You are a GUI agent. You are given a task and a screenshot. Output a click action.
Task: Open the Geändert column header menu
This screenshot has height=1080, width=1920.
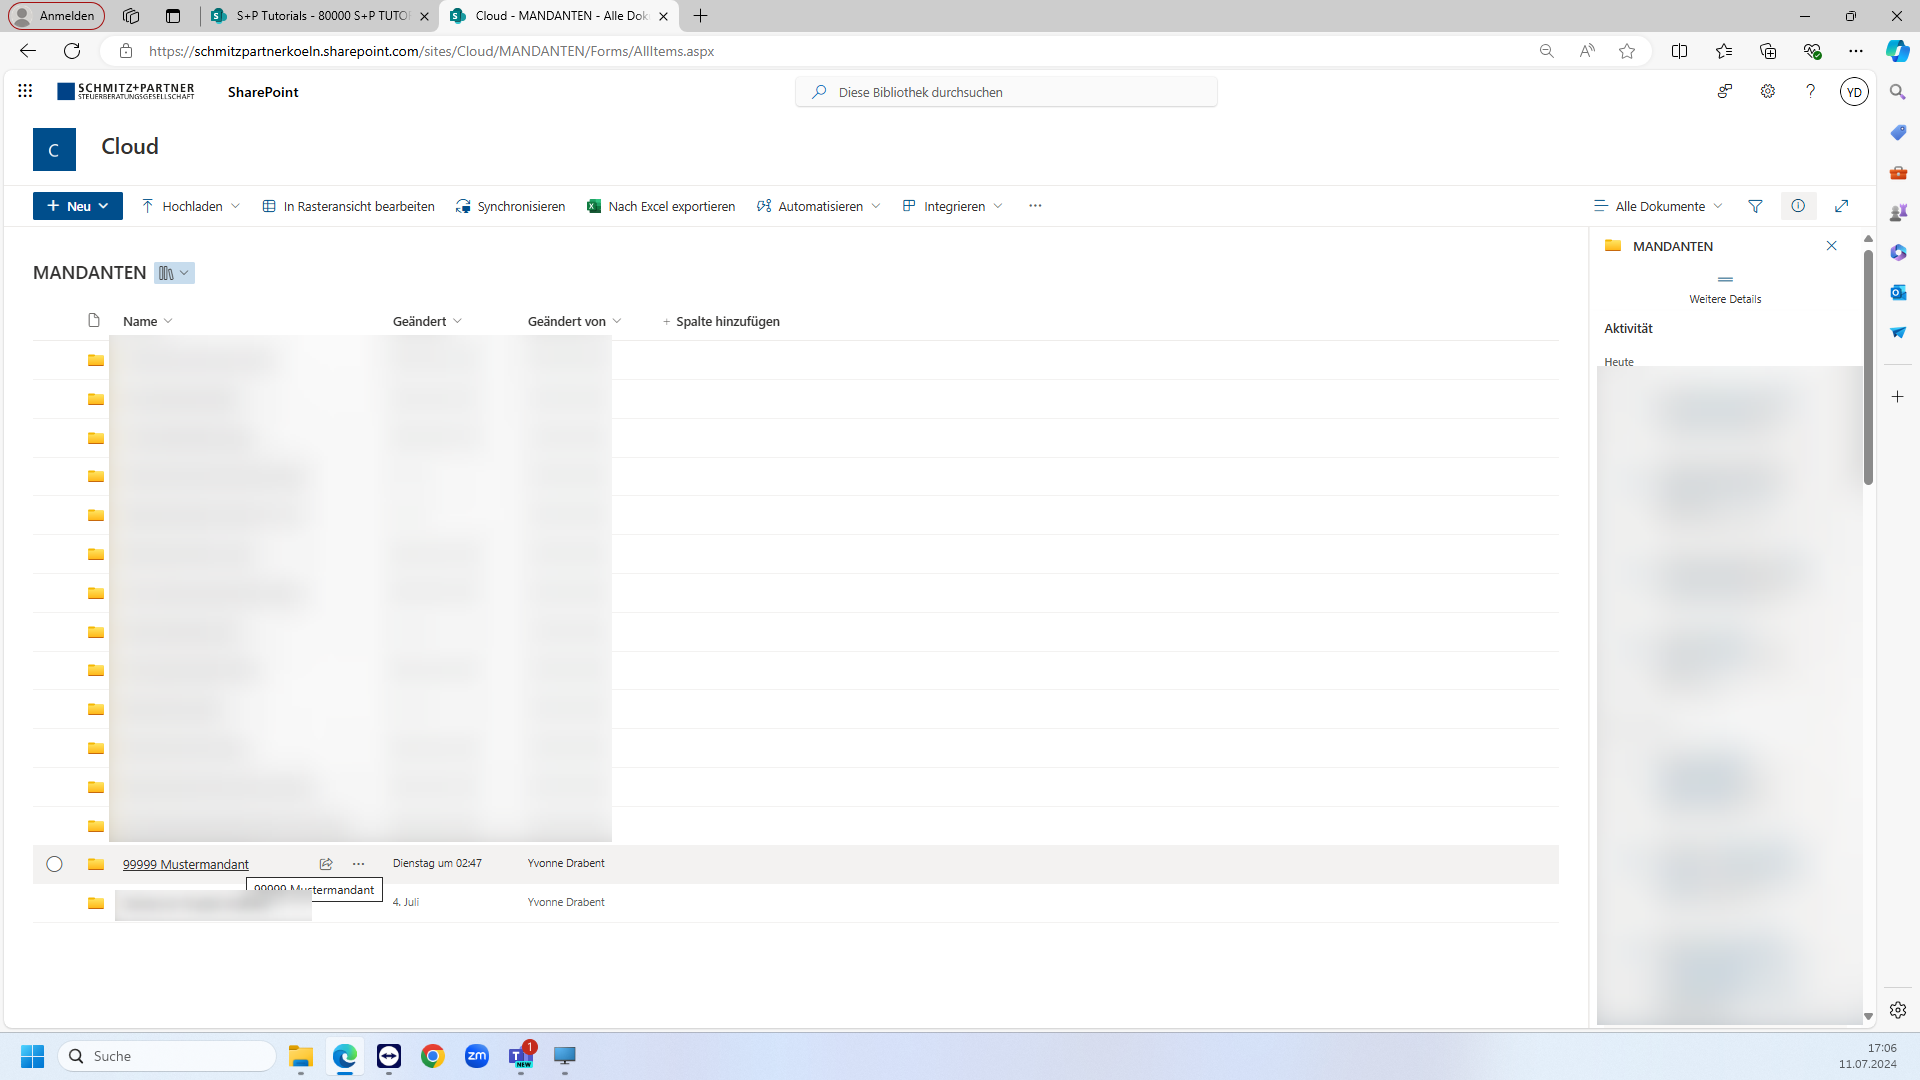[427, 321]
